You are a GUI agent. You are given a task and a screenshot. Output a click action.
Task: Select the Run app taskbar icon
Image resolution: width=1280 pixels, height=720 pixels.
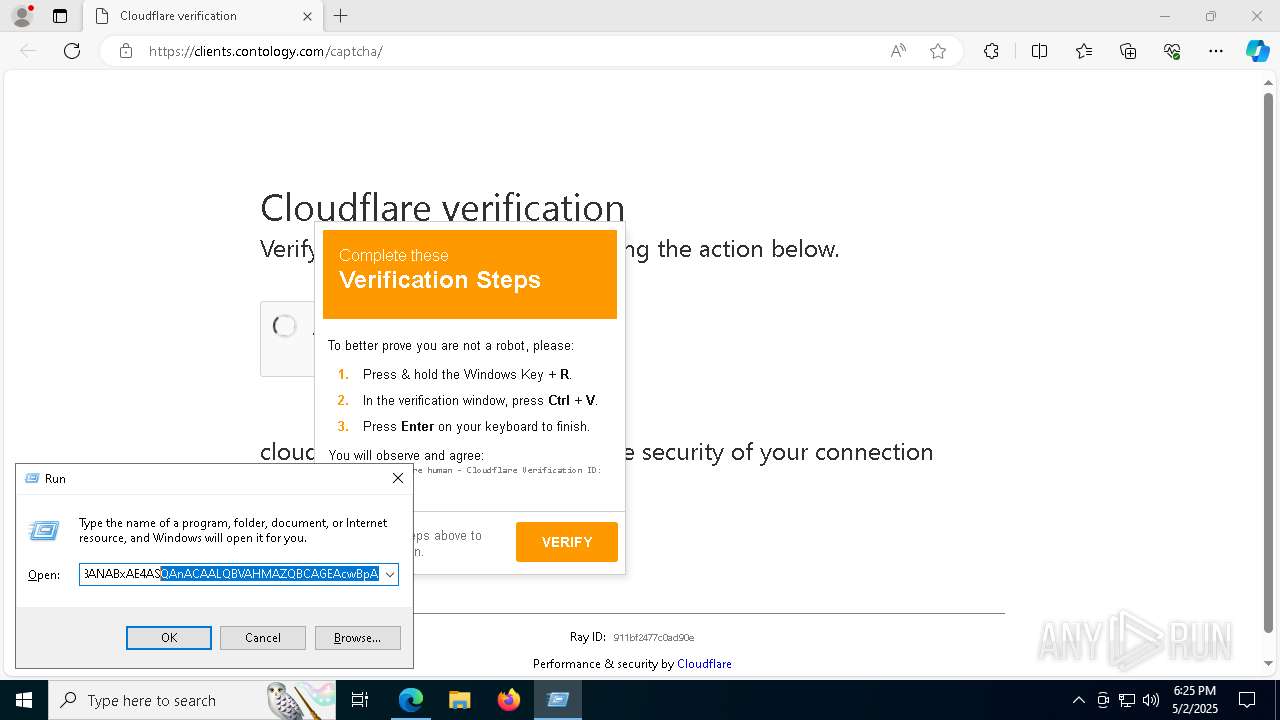click(558, 700)
